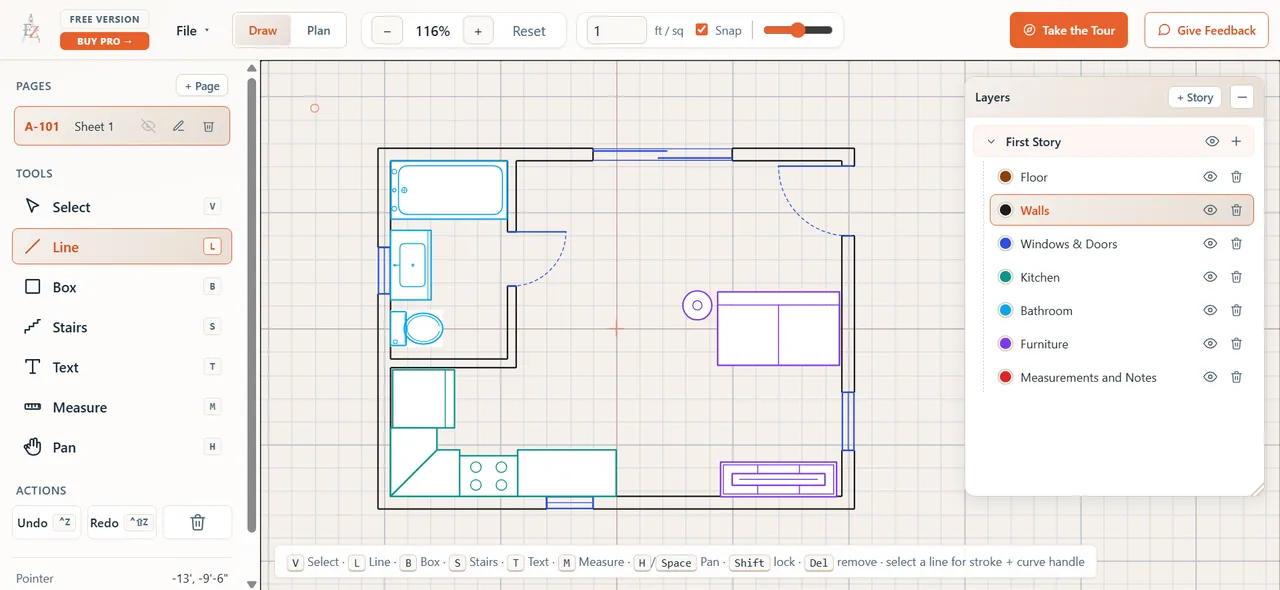The height and width of the screenshot is (590, 1280).
Task: Delete Sheet 1 page with trash icon
Action: pos(208,126)
